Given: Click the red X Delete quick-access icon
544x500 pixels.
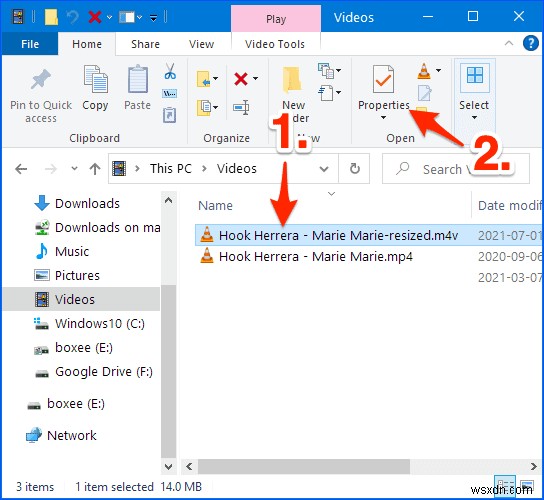Looking at the screenshot, I should [x=95, y=17].
